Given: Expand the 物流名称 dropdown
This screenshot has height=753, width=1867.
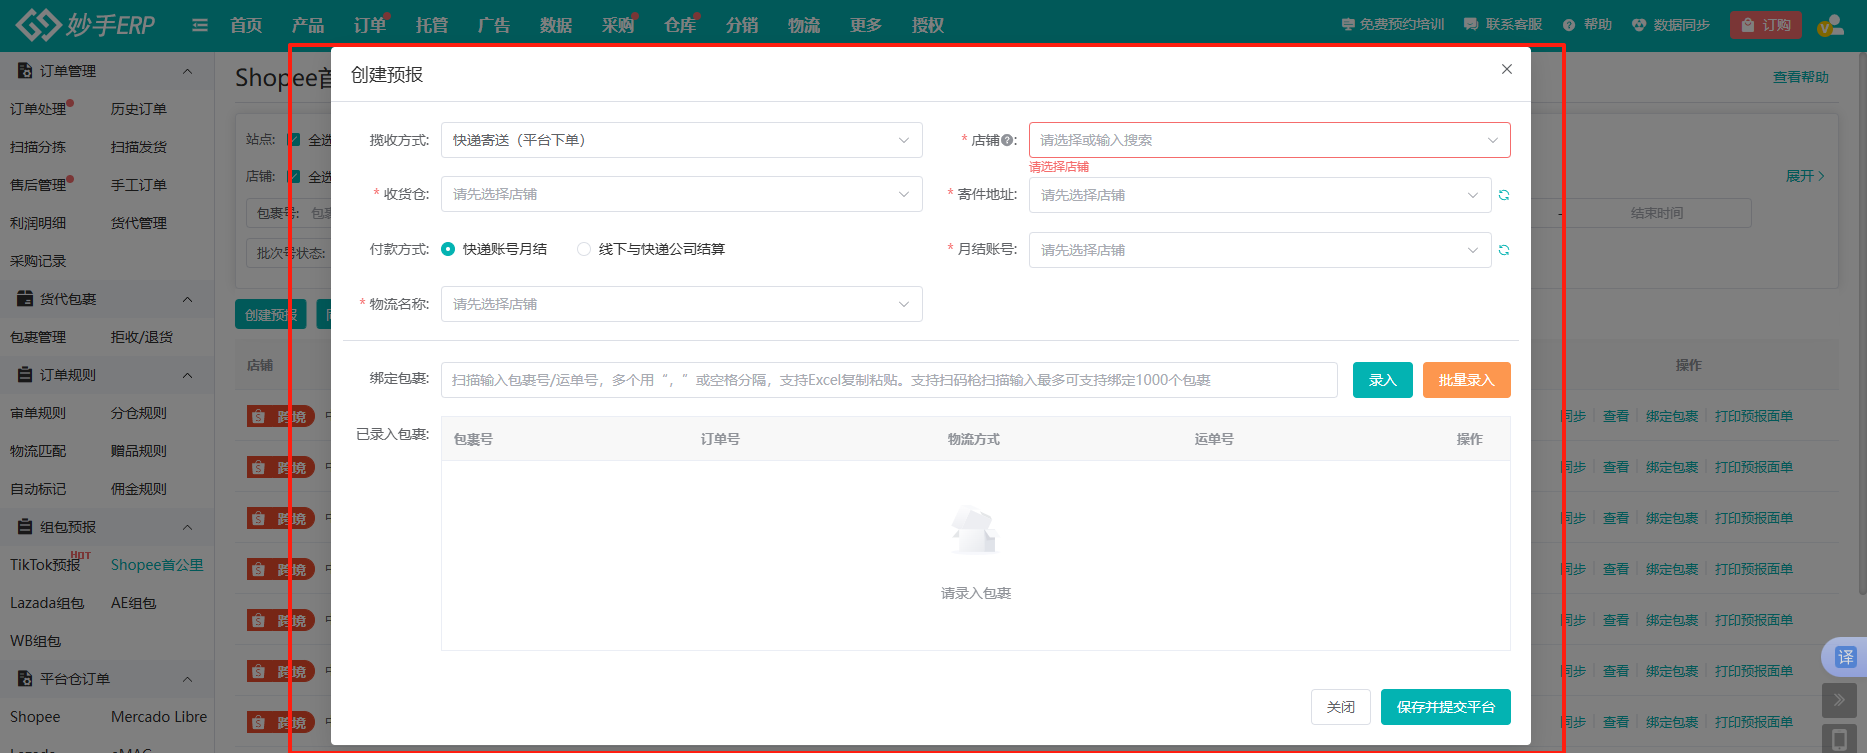Looking at the screenshot, I should tap(681, 304).
